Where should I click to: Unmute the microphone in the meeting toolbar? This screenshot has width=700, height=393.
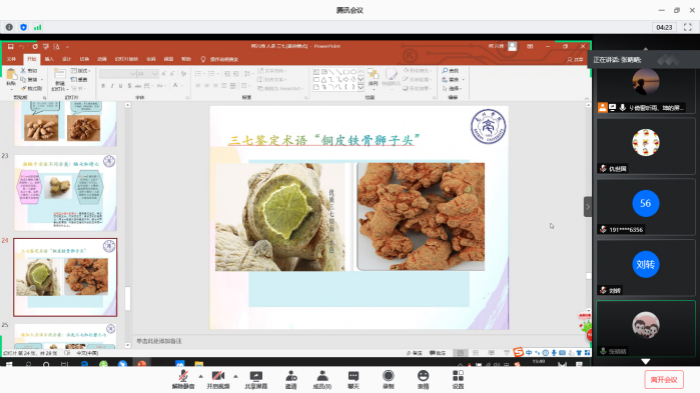tap(183, 380)
